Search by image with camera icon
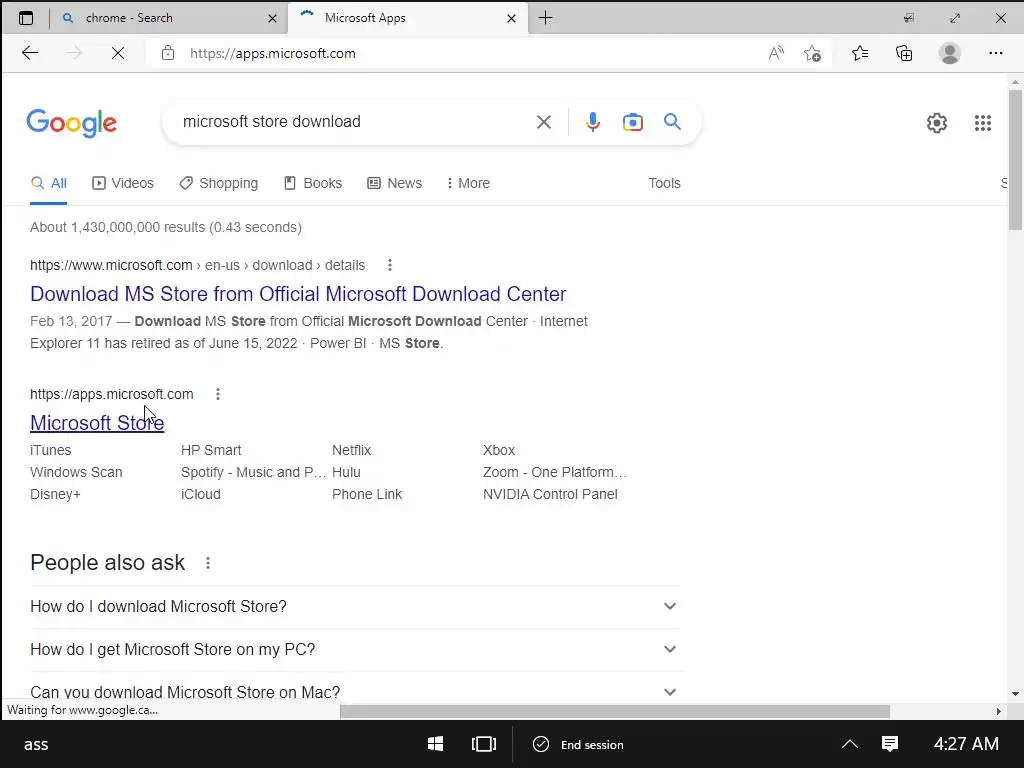Image resolution: width=1024 pixels, height=768 pixels. coord(632,121)
